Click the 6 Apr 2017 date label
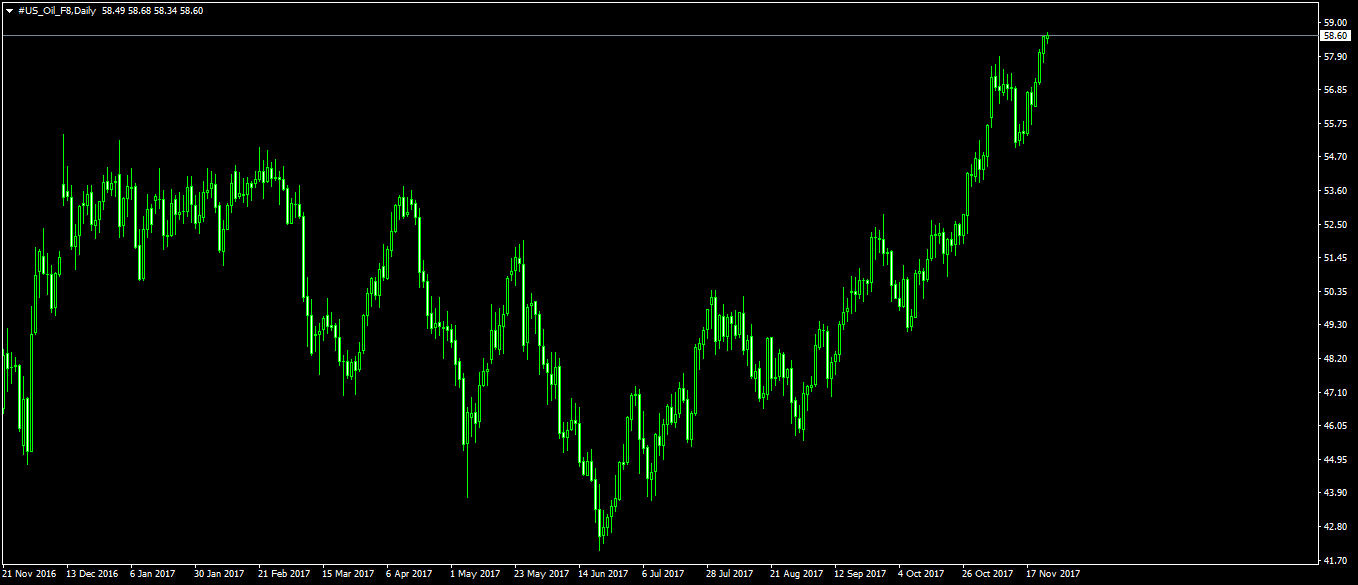This screenshot has height=585, width=1358. pos(409,574)
